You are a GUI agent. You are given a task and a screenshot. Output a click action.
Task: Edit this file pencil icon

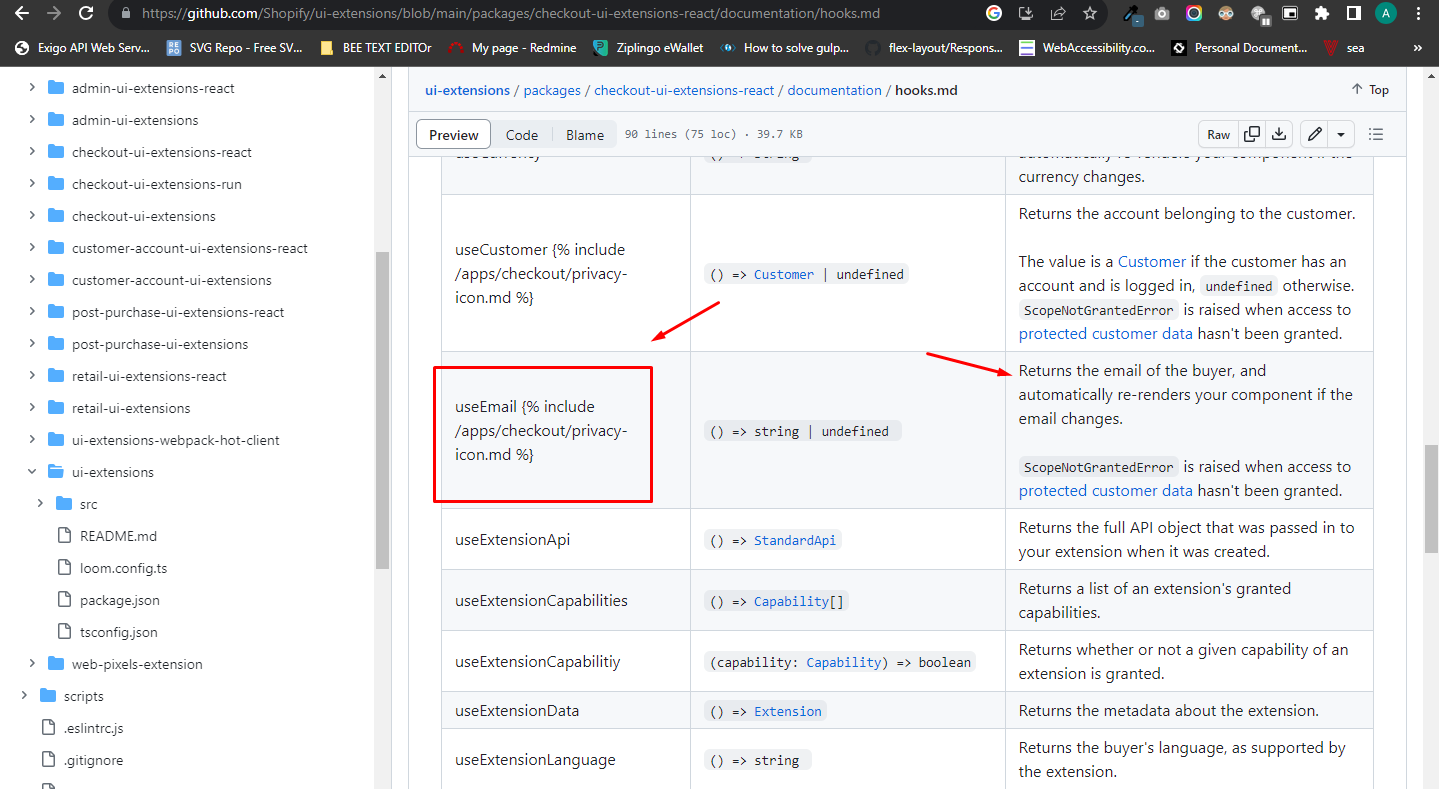1315,134
